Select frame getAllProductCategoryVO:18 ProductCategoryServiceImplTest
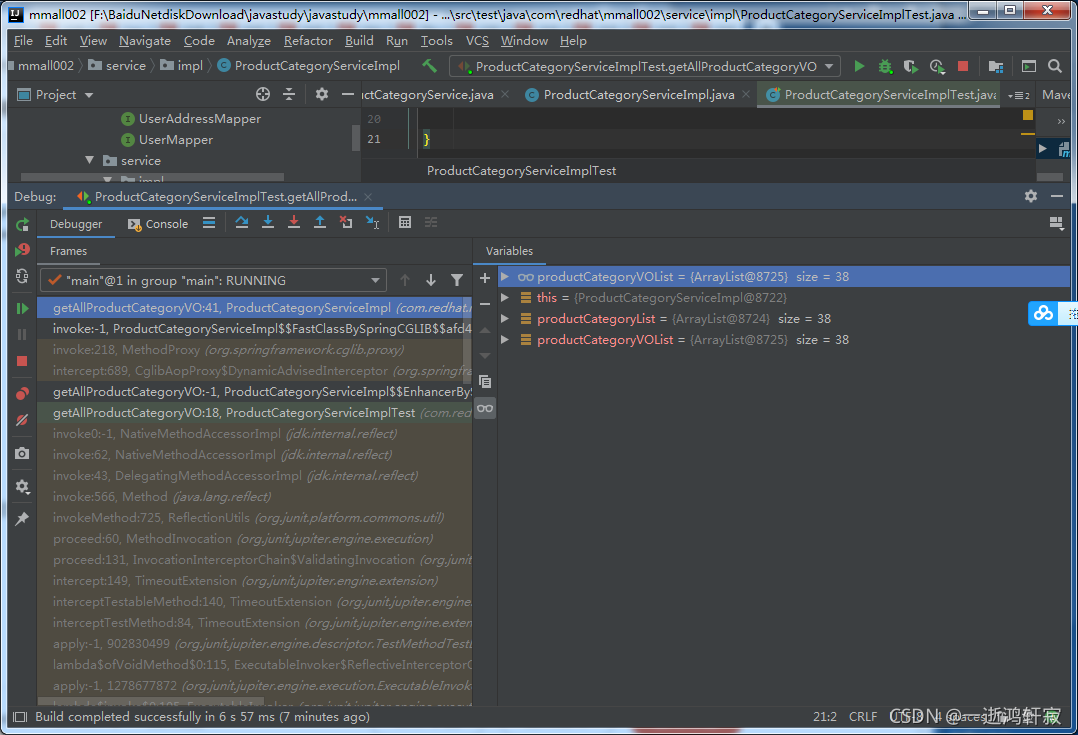 [x=254, y=413]
